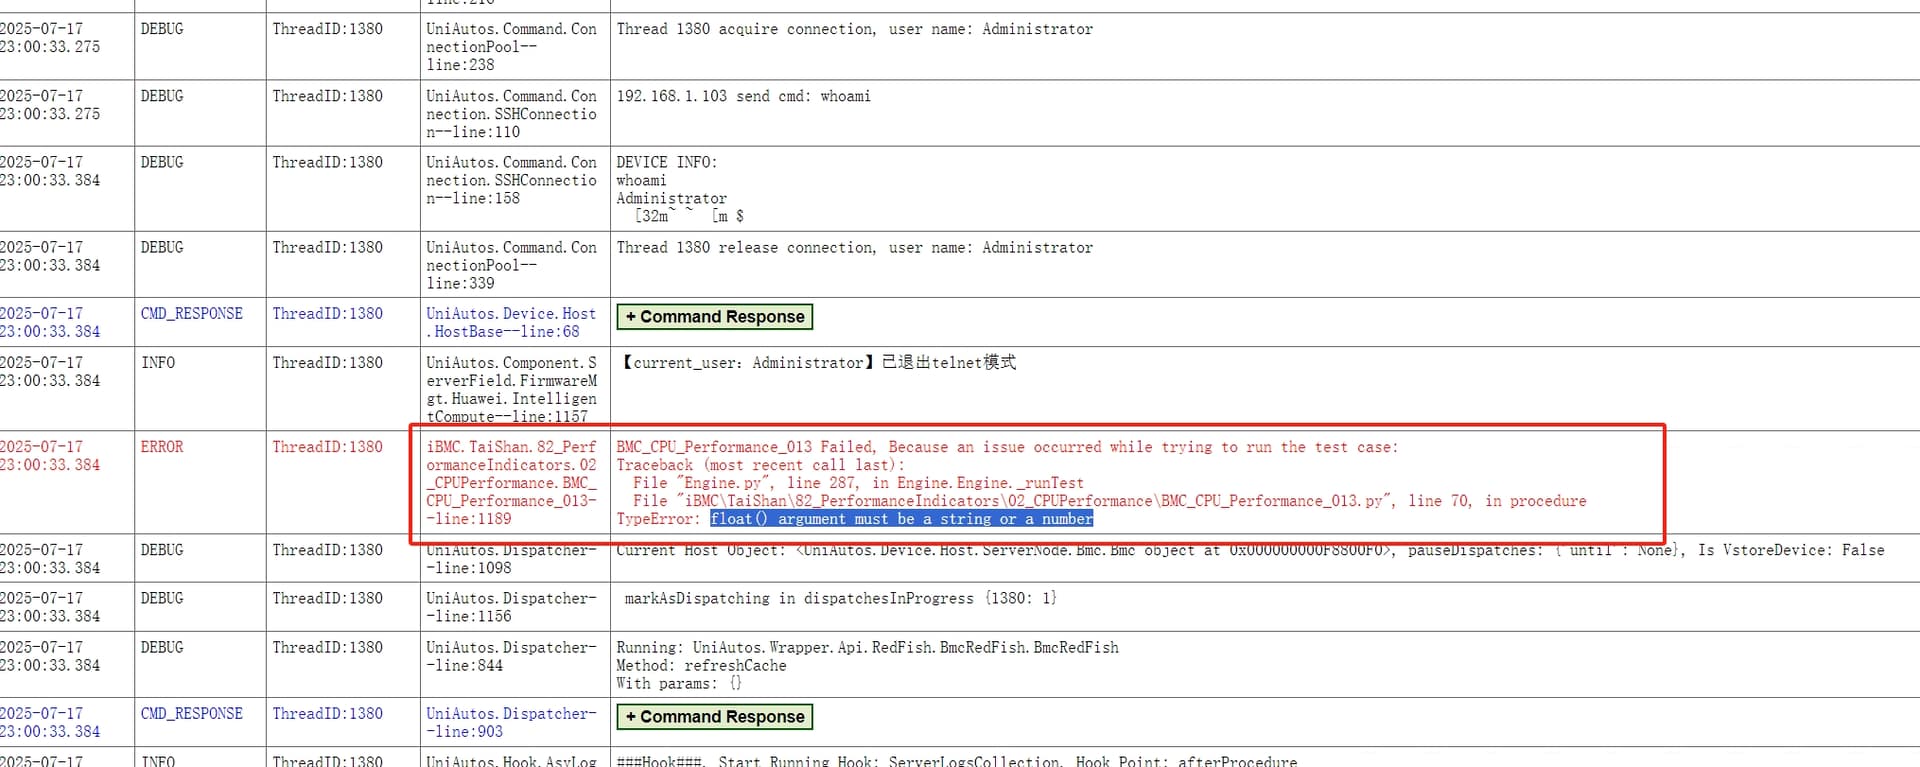
Task: Expand Command Response in the Dispatcher line 903 row
Action: (x=714, y=717)
